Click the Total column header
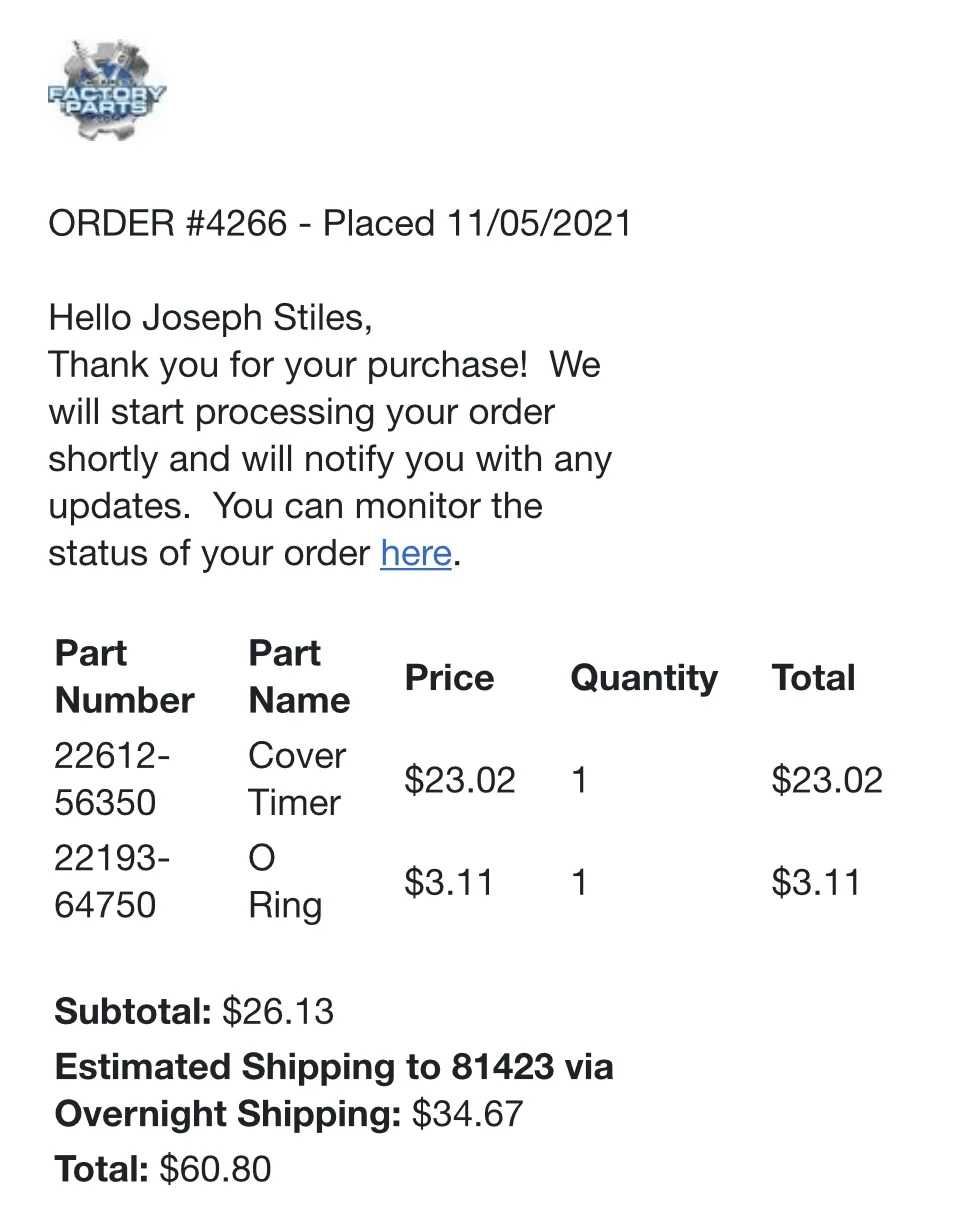Viewport: 960px width, 1210px height. (813, 678)
